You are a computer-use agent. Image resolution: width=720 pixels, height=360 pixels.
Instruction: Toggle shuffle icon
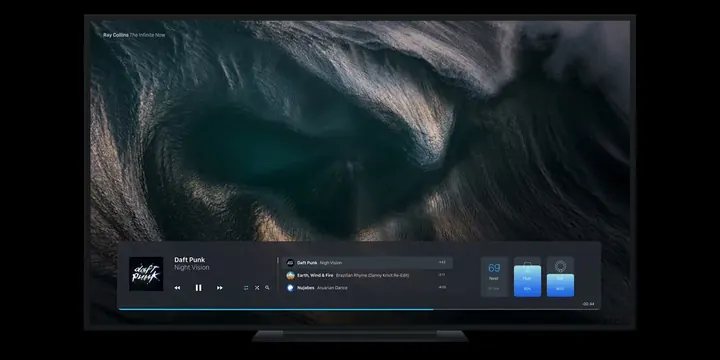pyautogui.click(x=257, y=288)
